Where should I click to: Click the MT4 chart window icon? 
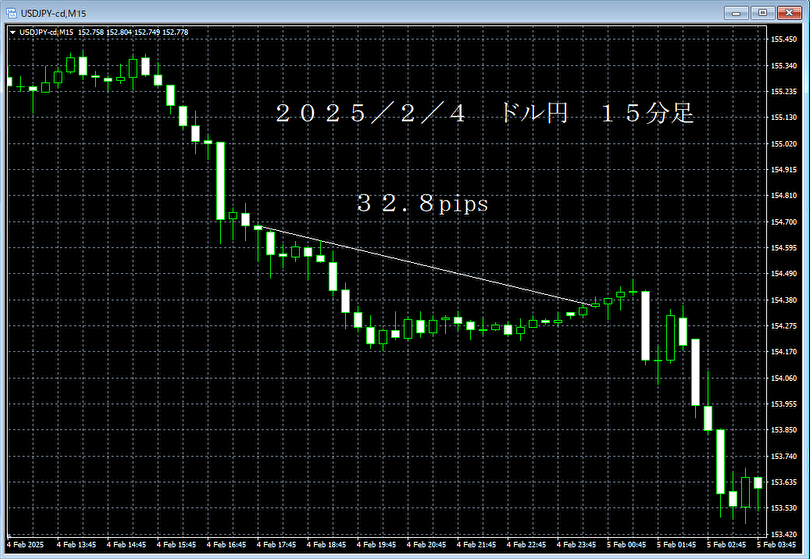pyautogui.click(x=11, y=12)
